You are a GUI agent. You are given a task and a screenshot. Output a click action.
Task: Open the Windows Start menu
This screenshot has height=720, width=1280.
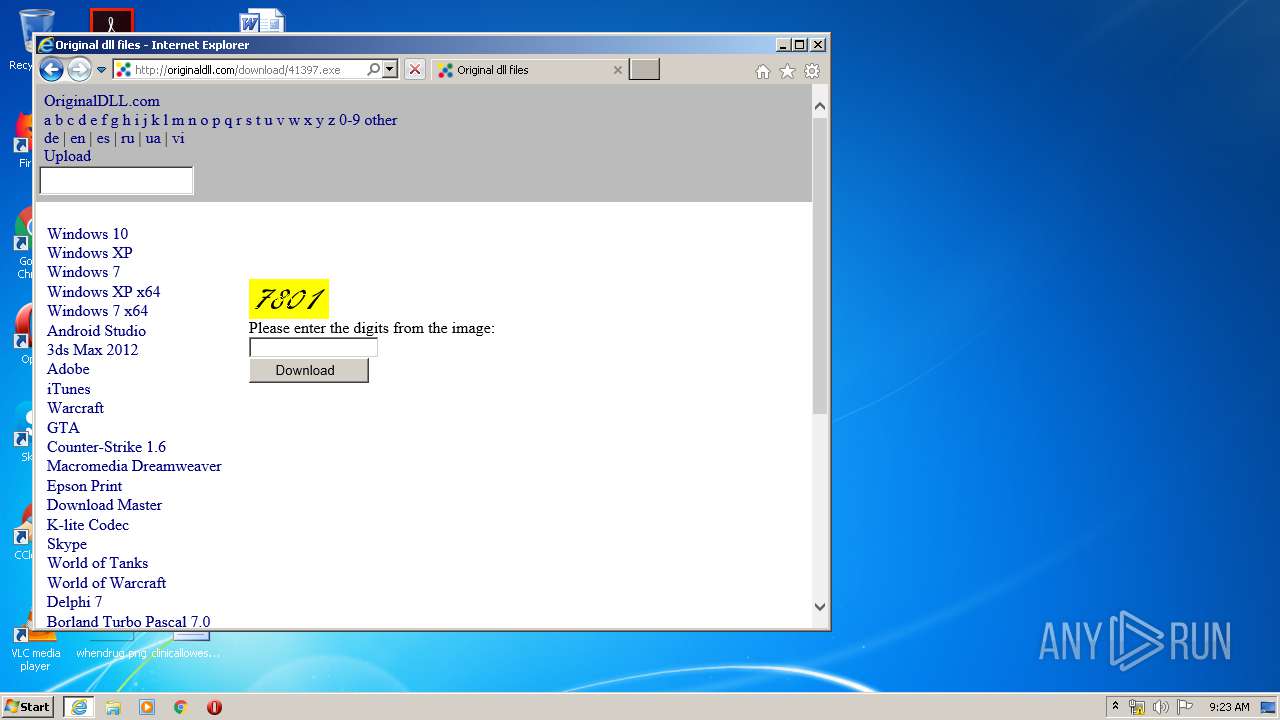(27, 707)
